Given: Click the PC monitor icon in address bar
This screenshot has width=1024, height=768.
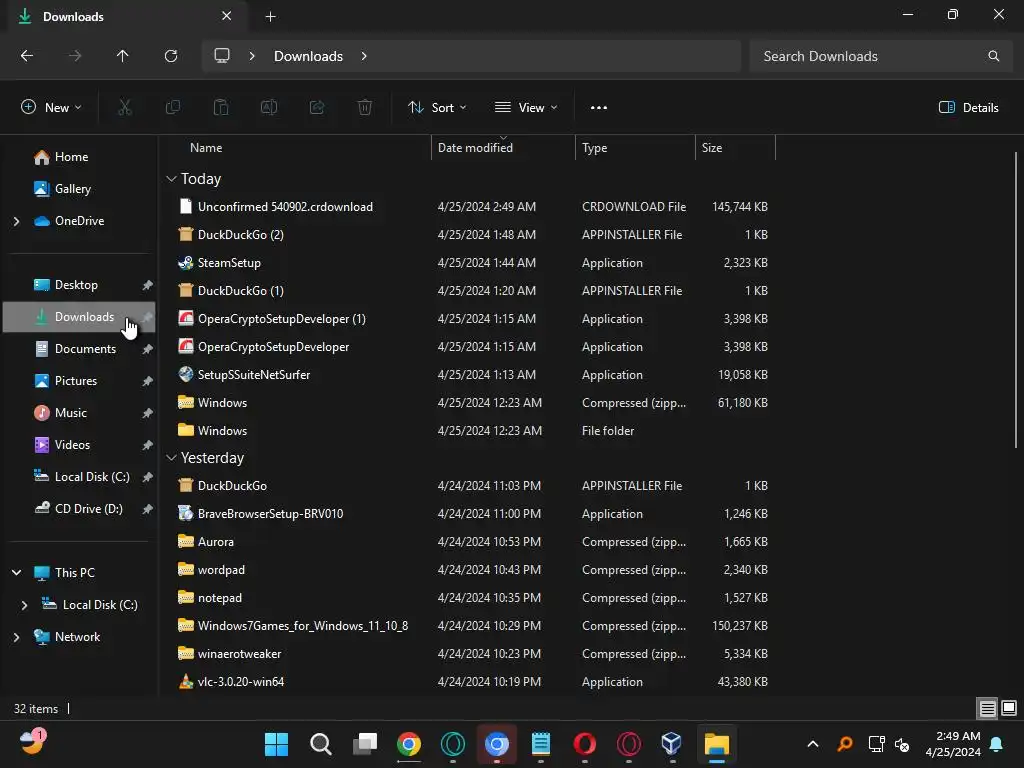Looking at the screenshot, I should [222, 56].
